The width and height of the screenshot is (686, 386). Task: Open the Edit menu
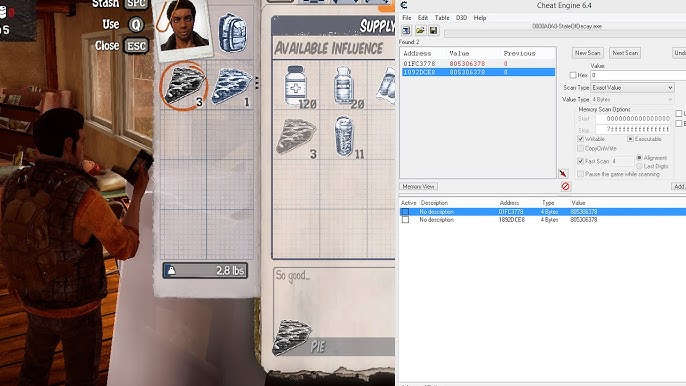[x=423, y=18]
